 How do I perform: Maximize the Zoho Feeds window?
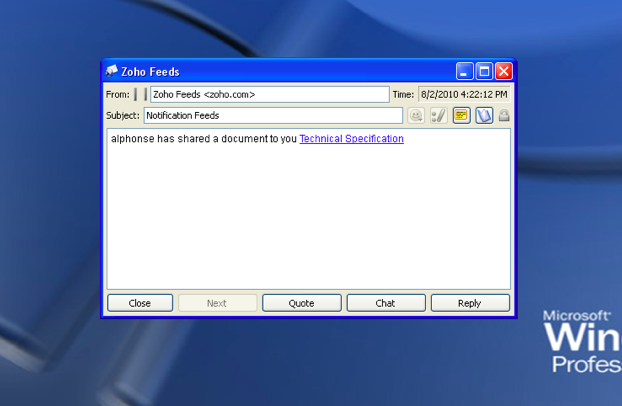[484, 71]
